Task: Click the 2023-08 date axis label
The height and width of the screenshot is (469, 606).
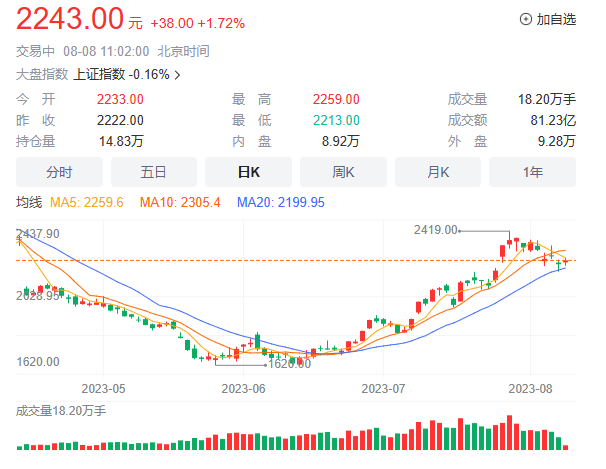Action: tap(530, 389)
